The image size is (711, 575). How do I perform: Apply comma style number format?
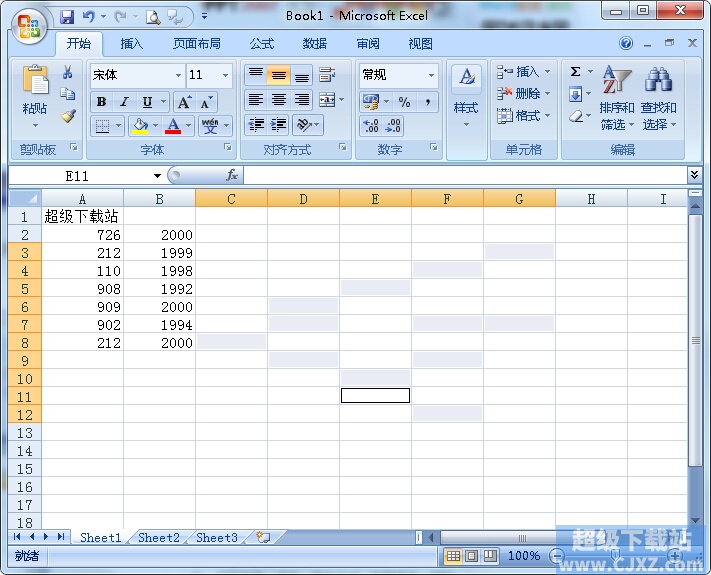(x=427, y=102)
